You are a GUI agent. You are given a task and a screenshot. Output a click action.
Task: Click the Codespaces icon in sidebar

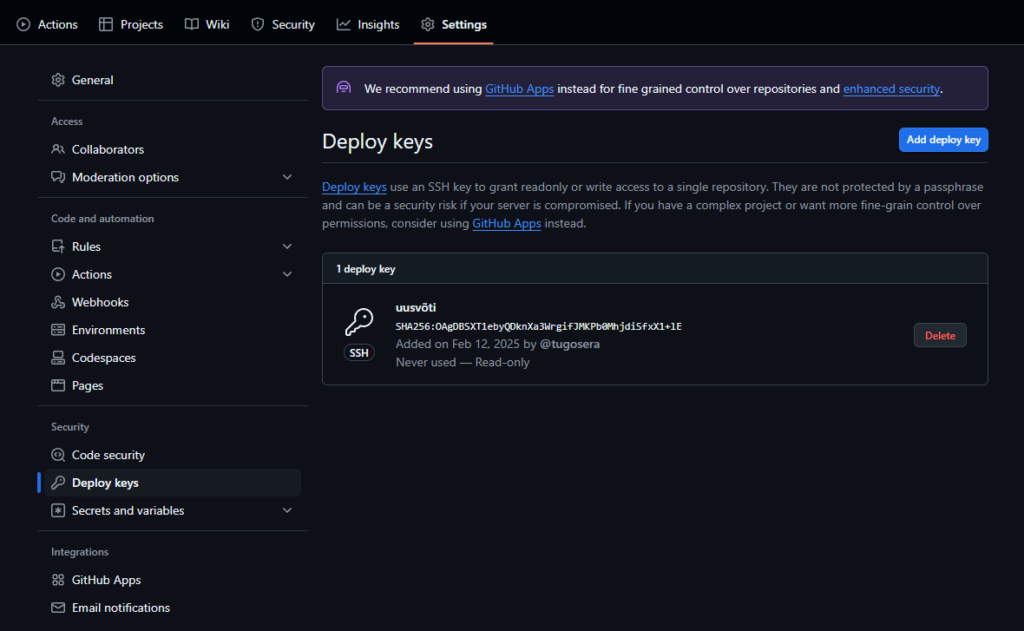click(x=58, y=357)
